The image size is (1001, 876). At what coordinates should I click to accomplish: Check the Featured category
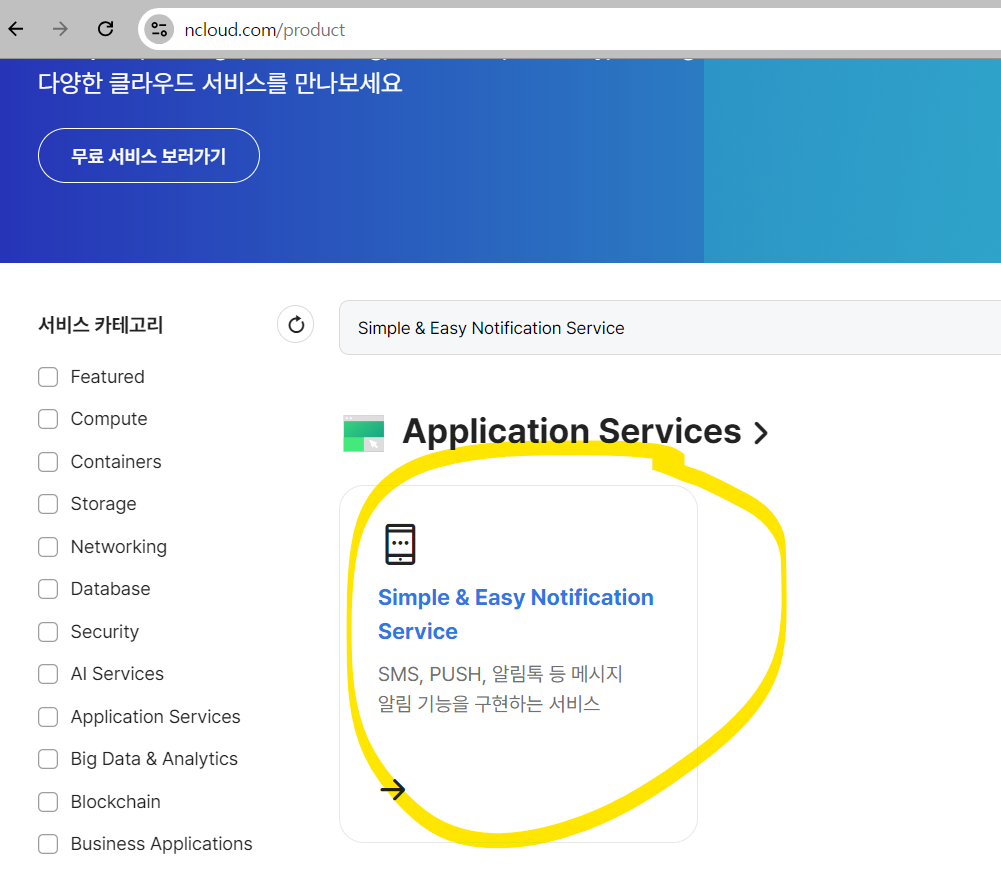point(48,377)
